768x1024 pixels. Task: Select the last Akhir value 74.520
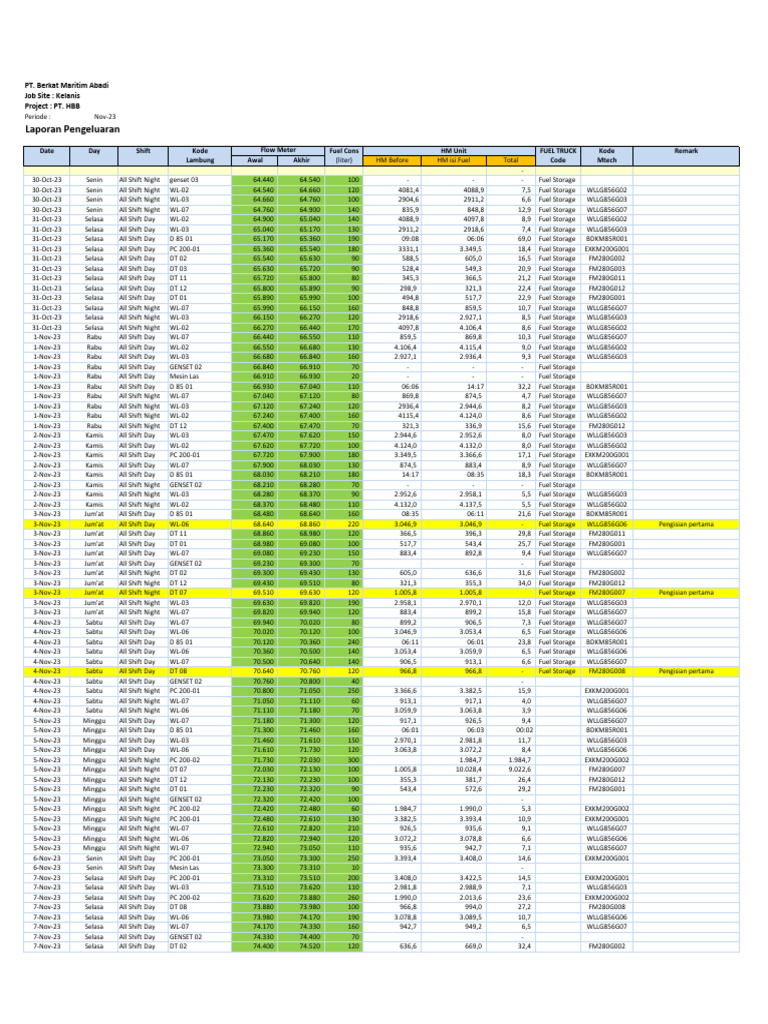[310, 946]
